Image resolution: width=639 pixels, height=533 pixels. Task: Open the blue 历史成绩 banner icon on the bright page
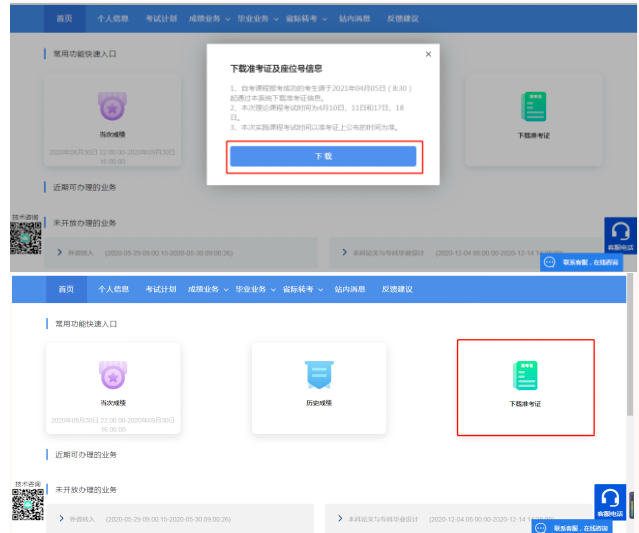click(x=319, y=375)
